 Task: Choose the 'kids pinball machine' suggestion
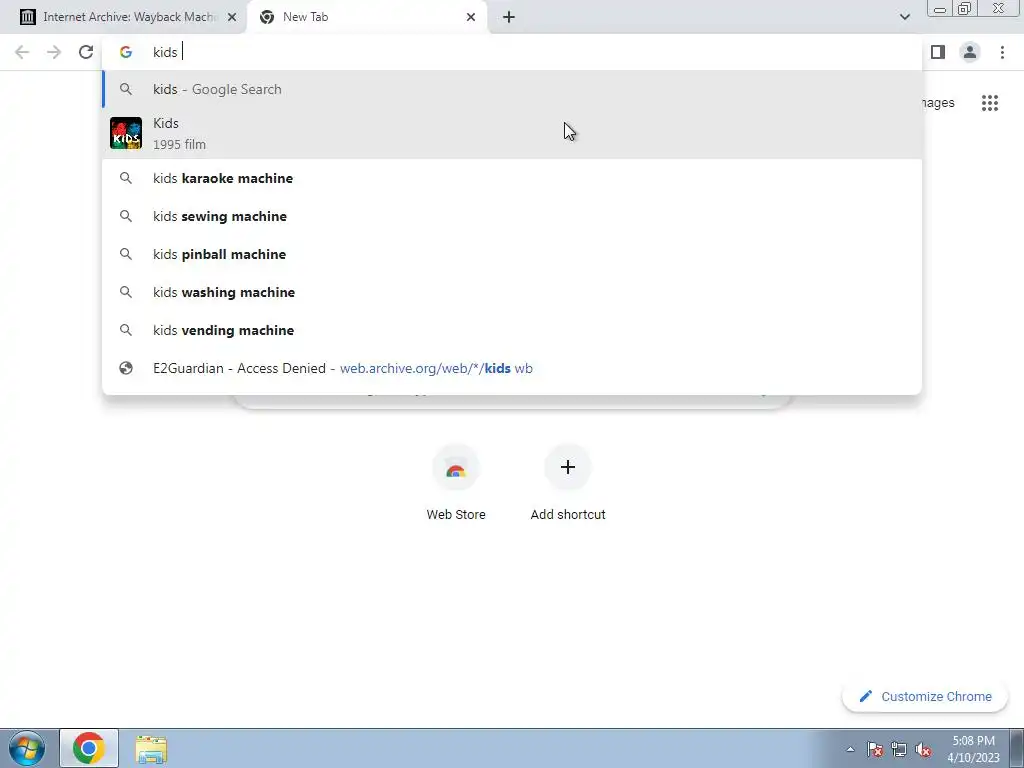(512, 254)
